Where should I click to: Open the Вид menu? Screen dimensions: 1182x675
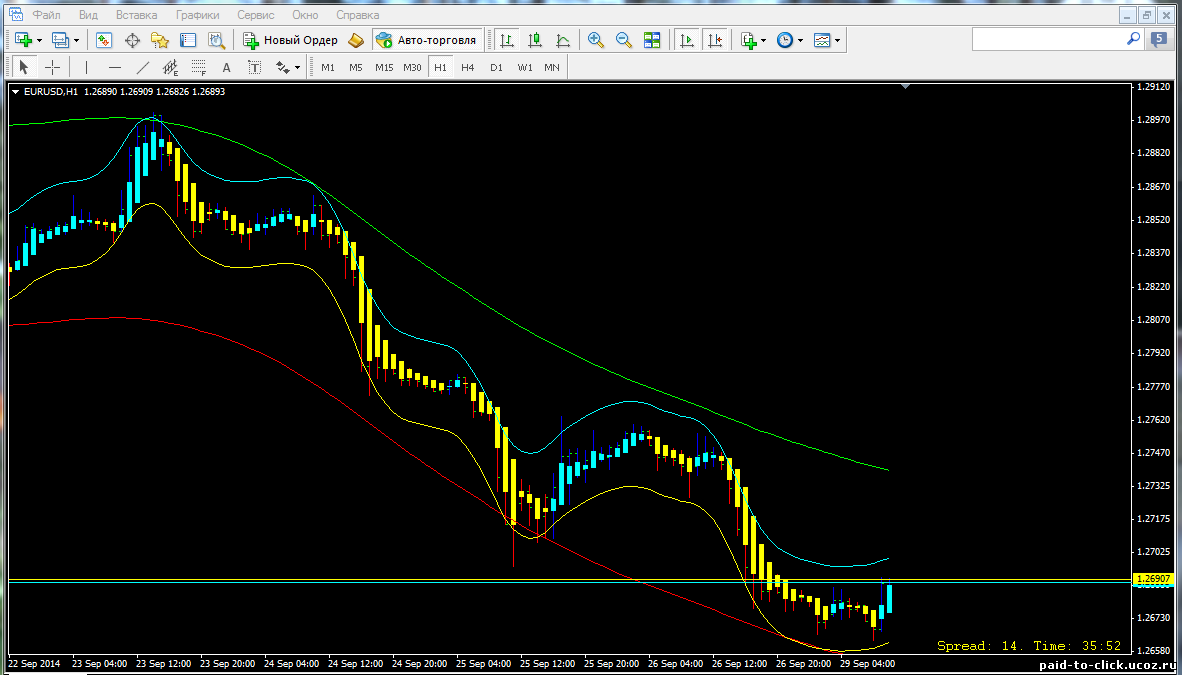click(88, 14)
